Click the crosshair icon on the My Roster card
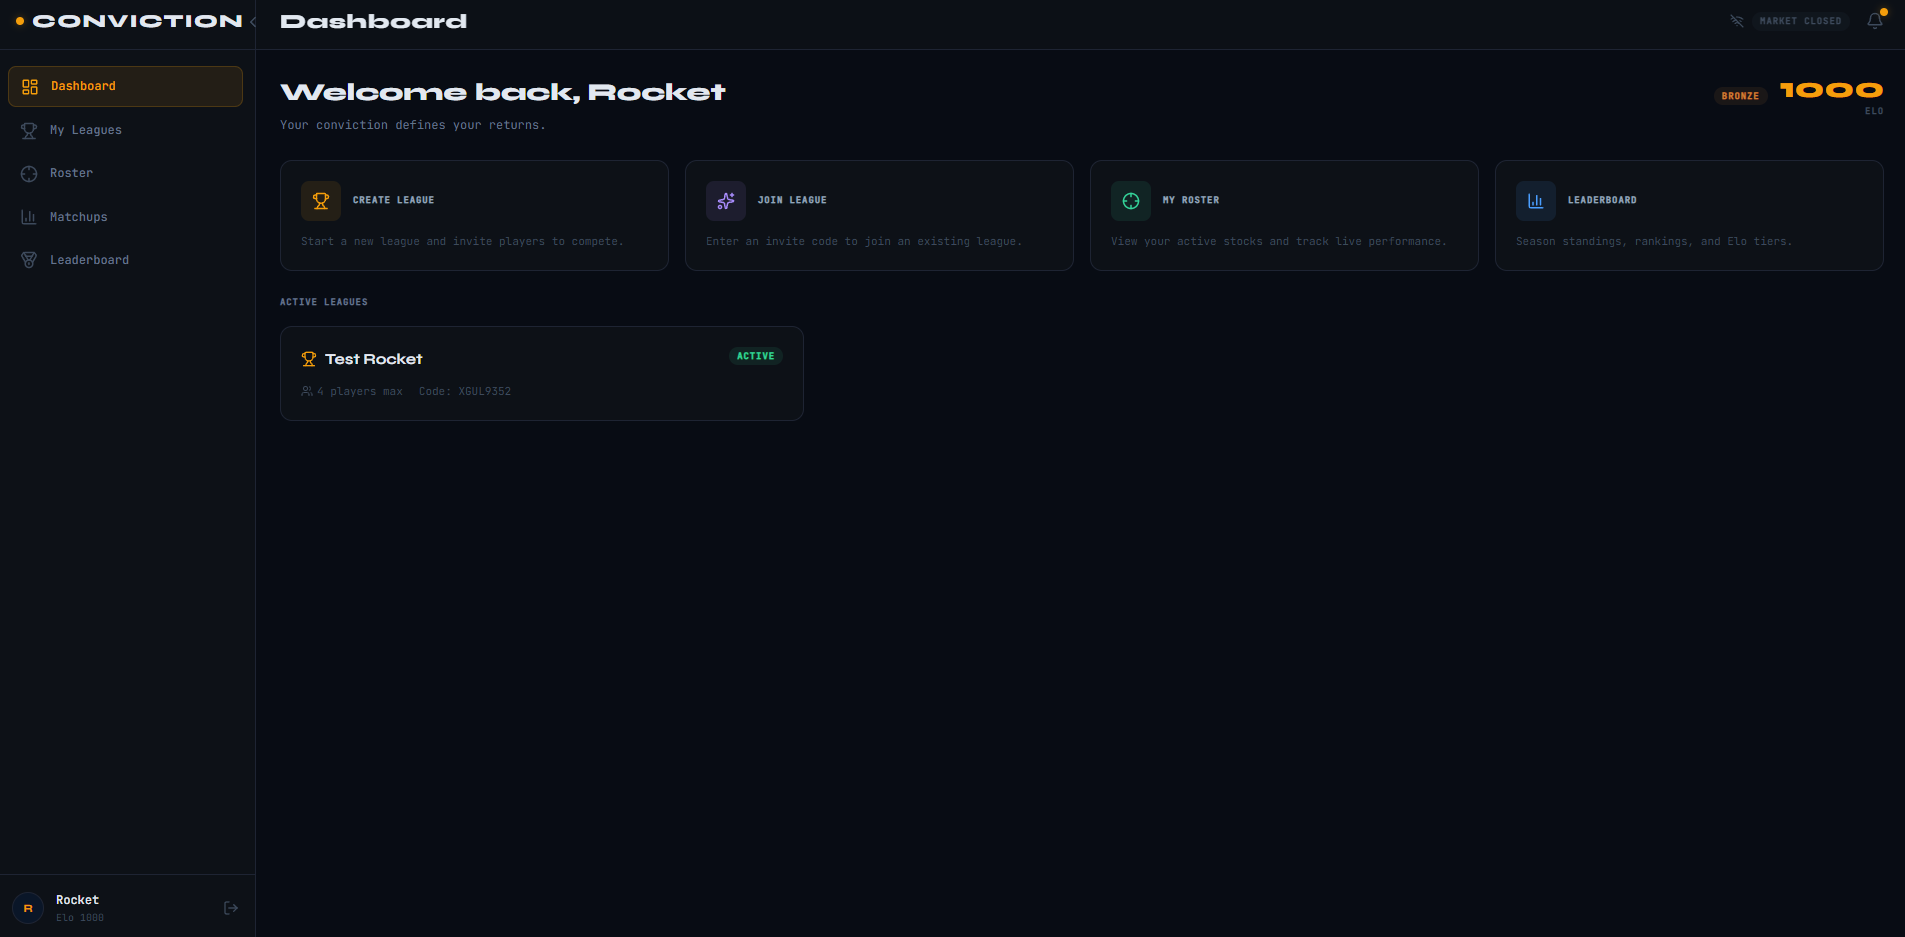Viewport: 1905px width, 937px height. 1130,200
